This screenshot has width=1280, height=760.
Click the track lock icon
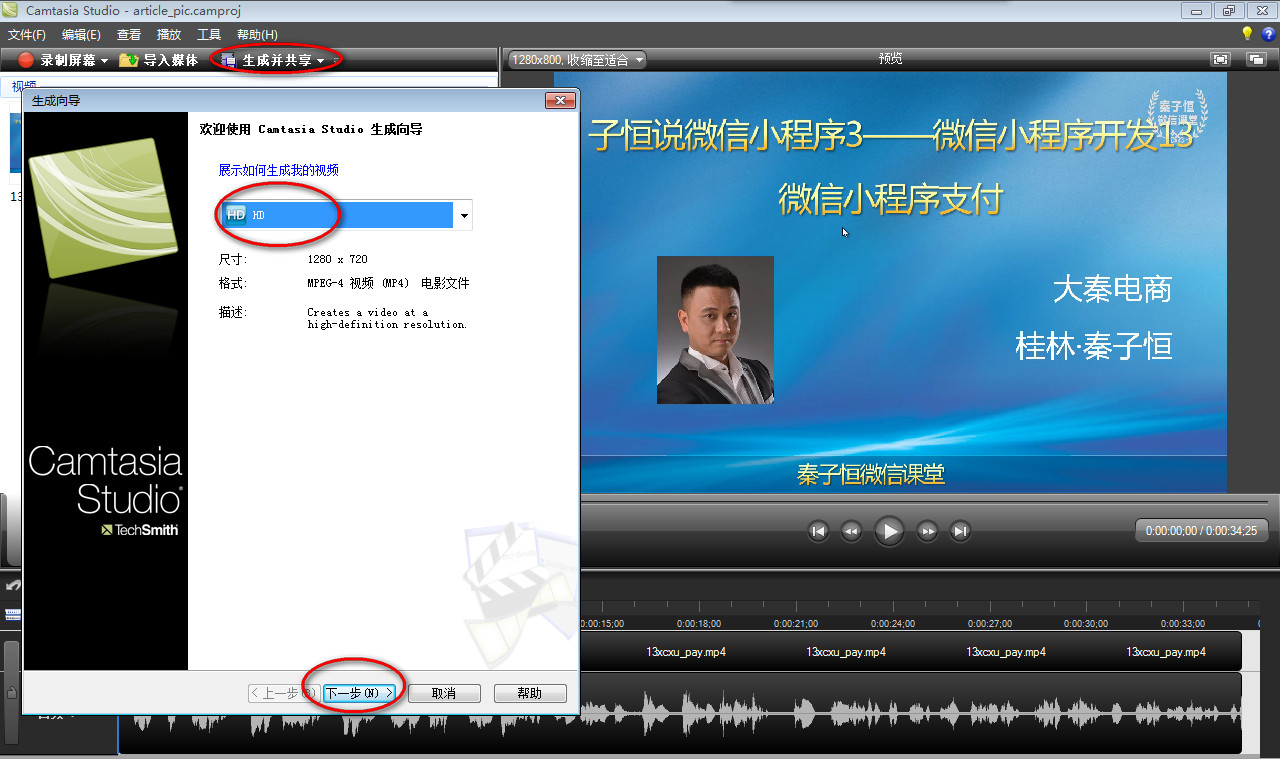11,691
